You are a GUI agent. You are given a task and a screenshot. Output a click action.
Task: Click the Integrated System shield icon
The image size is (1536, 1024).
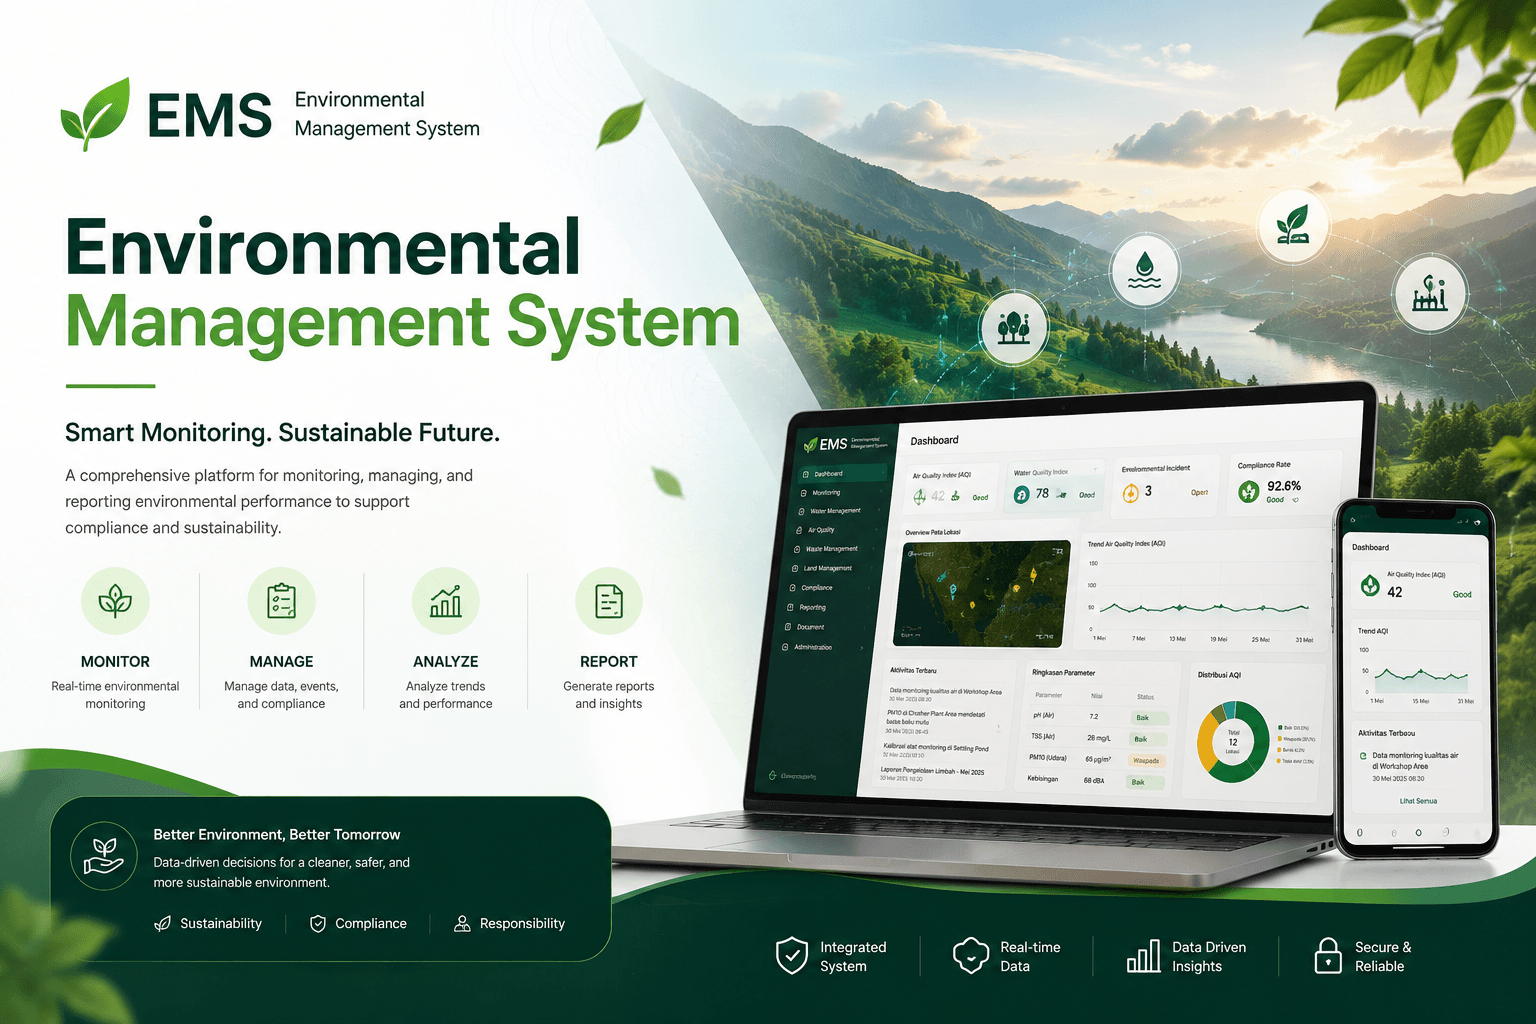tap(792, 956)
